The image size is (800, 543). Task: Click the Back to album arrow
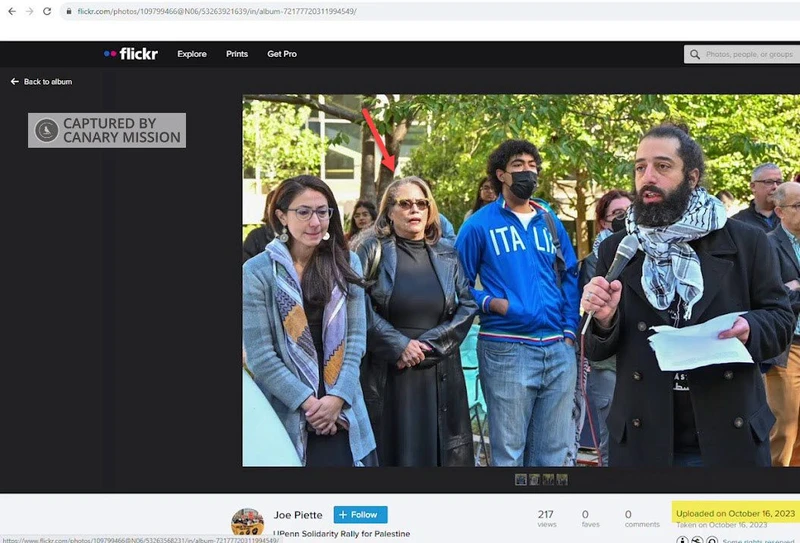(15, 81)
